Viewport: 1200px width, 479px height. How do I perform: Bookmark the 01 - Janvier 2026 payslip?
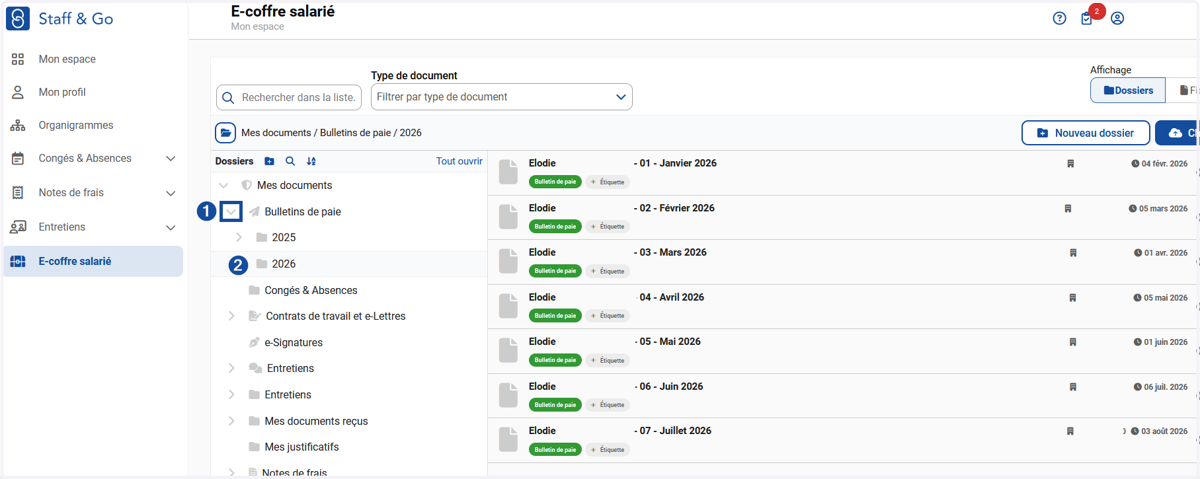point(1070,164)
